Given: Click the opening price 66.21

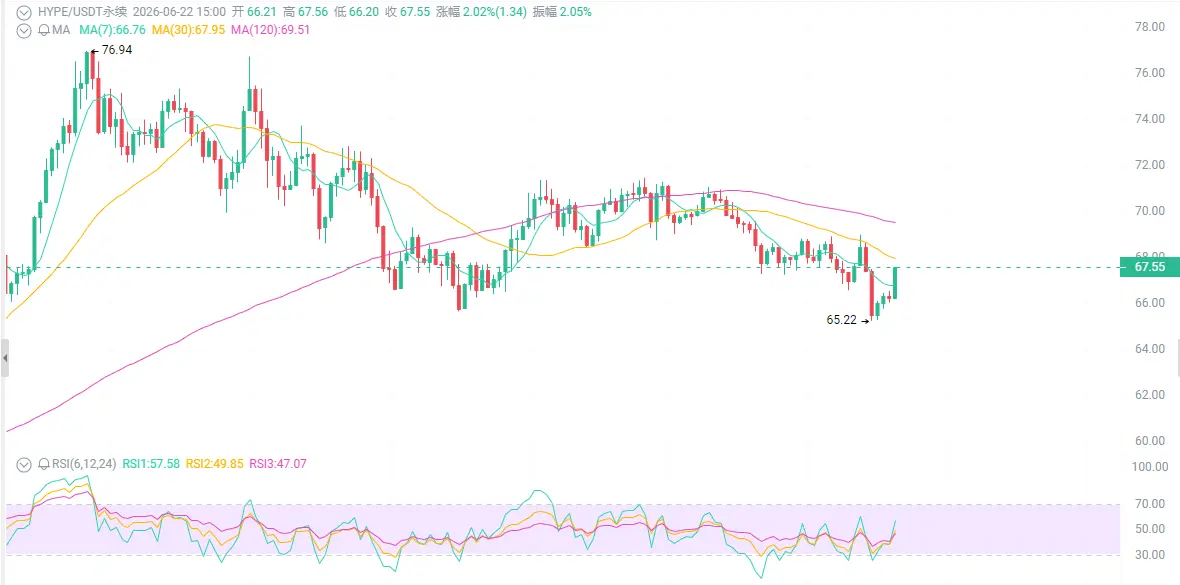Looking at the screenshot, I should coord(262,12).
